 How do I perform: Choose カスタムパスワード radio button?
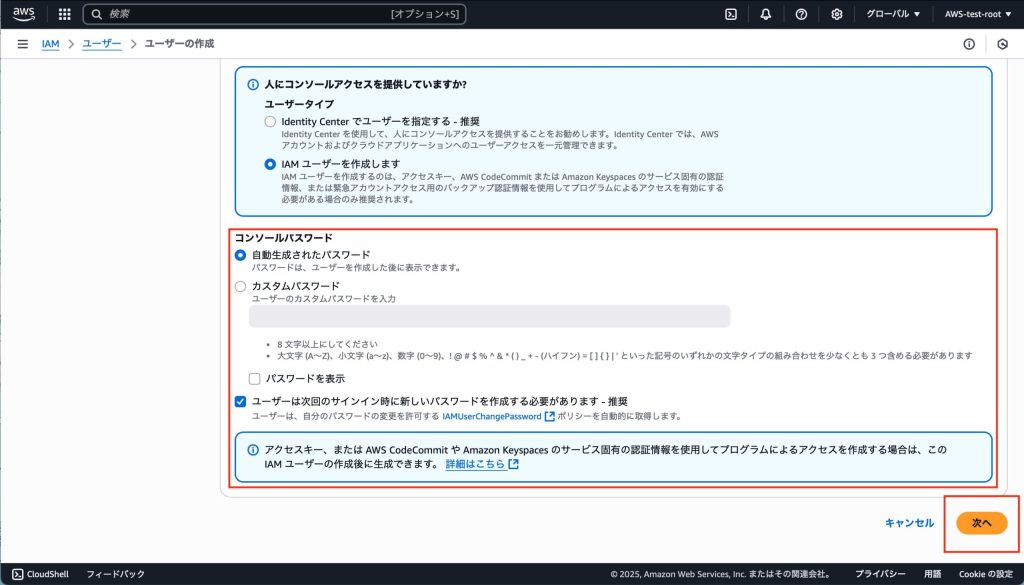(x=240, y=286)
